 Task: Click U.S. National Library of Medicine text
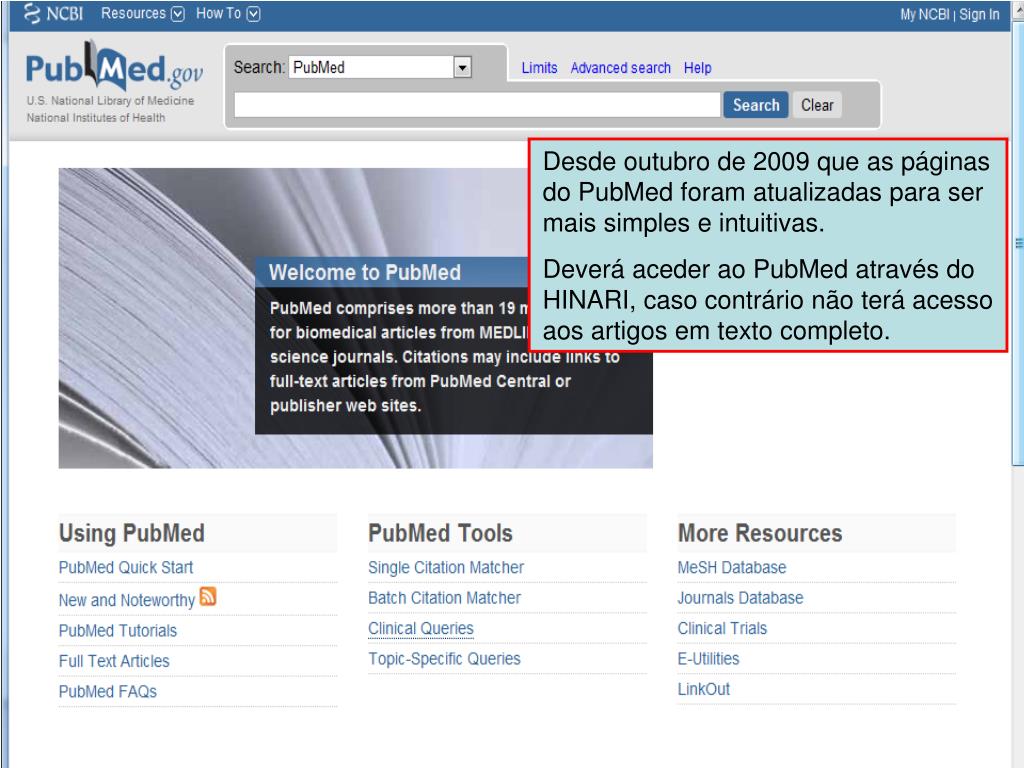coord(110,101)
